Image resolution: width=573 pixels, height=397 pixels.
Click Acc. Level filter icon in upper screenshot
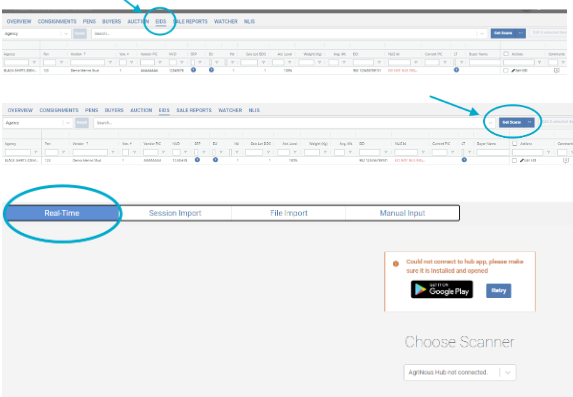click(x=289, y=63)
